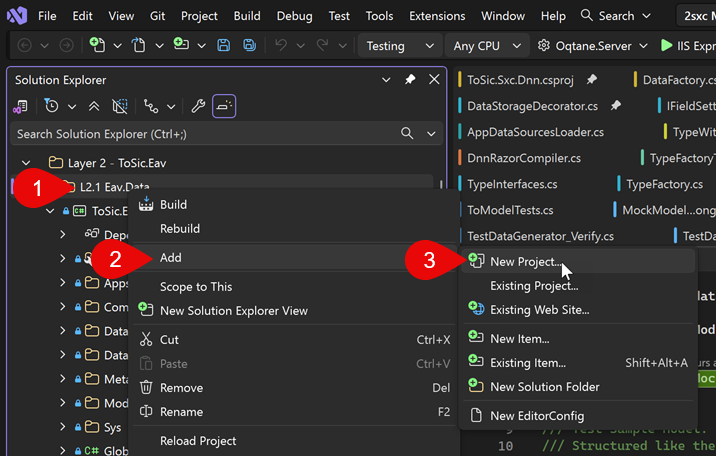Switch to ToSic.Sxc.Dnn.csproj tab
This screenshot has width=716, height=456.
coord(520,80)
